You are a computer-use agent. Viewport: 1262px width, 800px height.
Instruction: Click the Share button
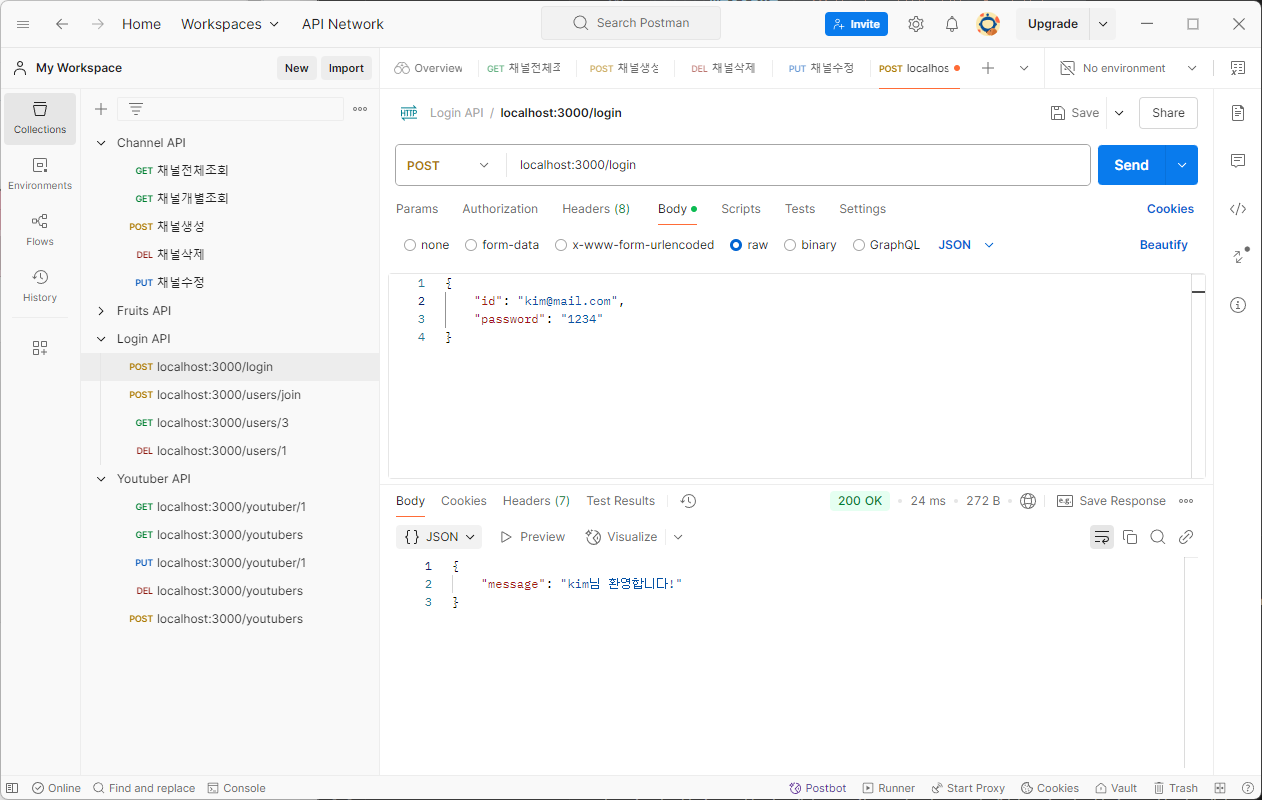click(1168, 113)
